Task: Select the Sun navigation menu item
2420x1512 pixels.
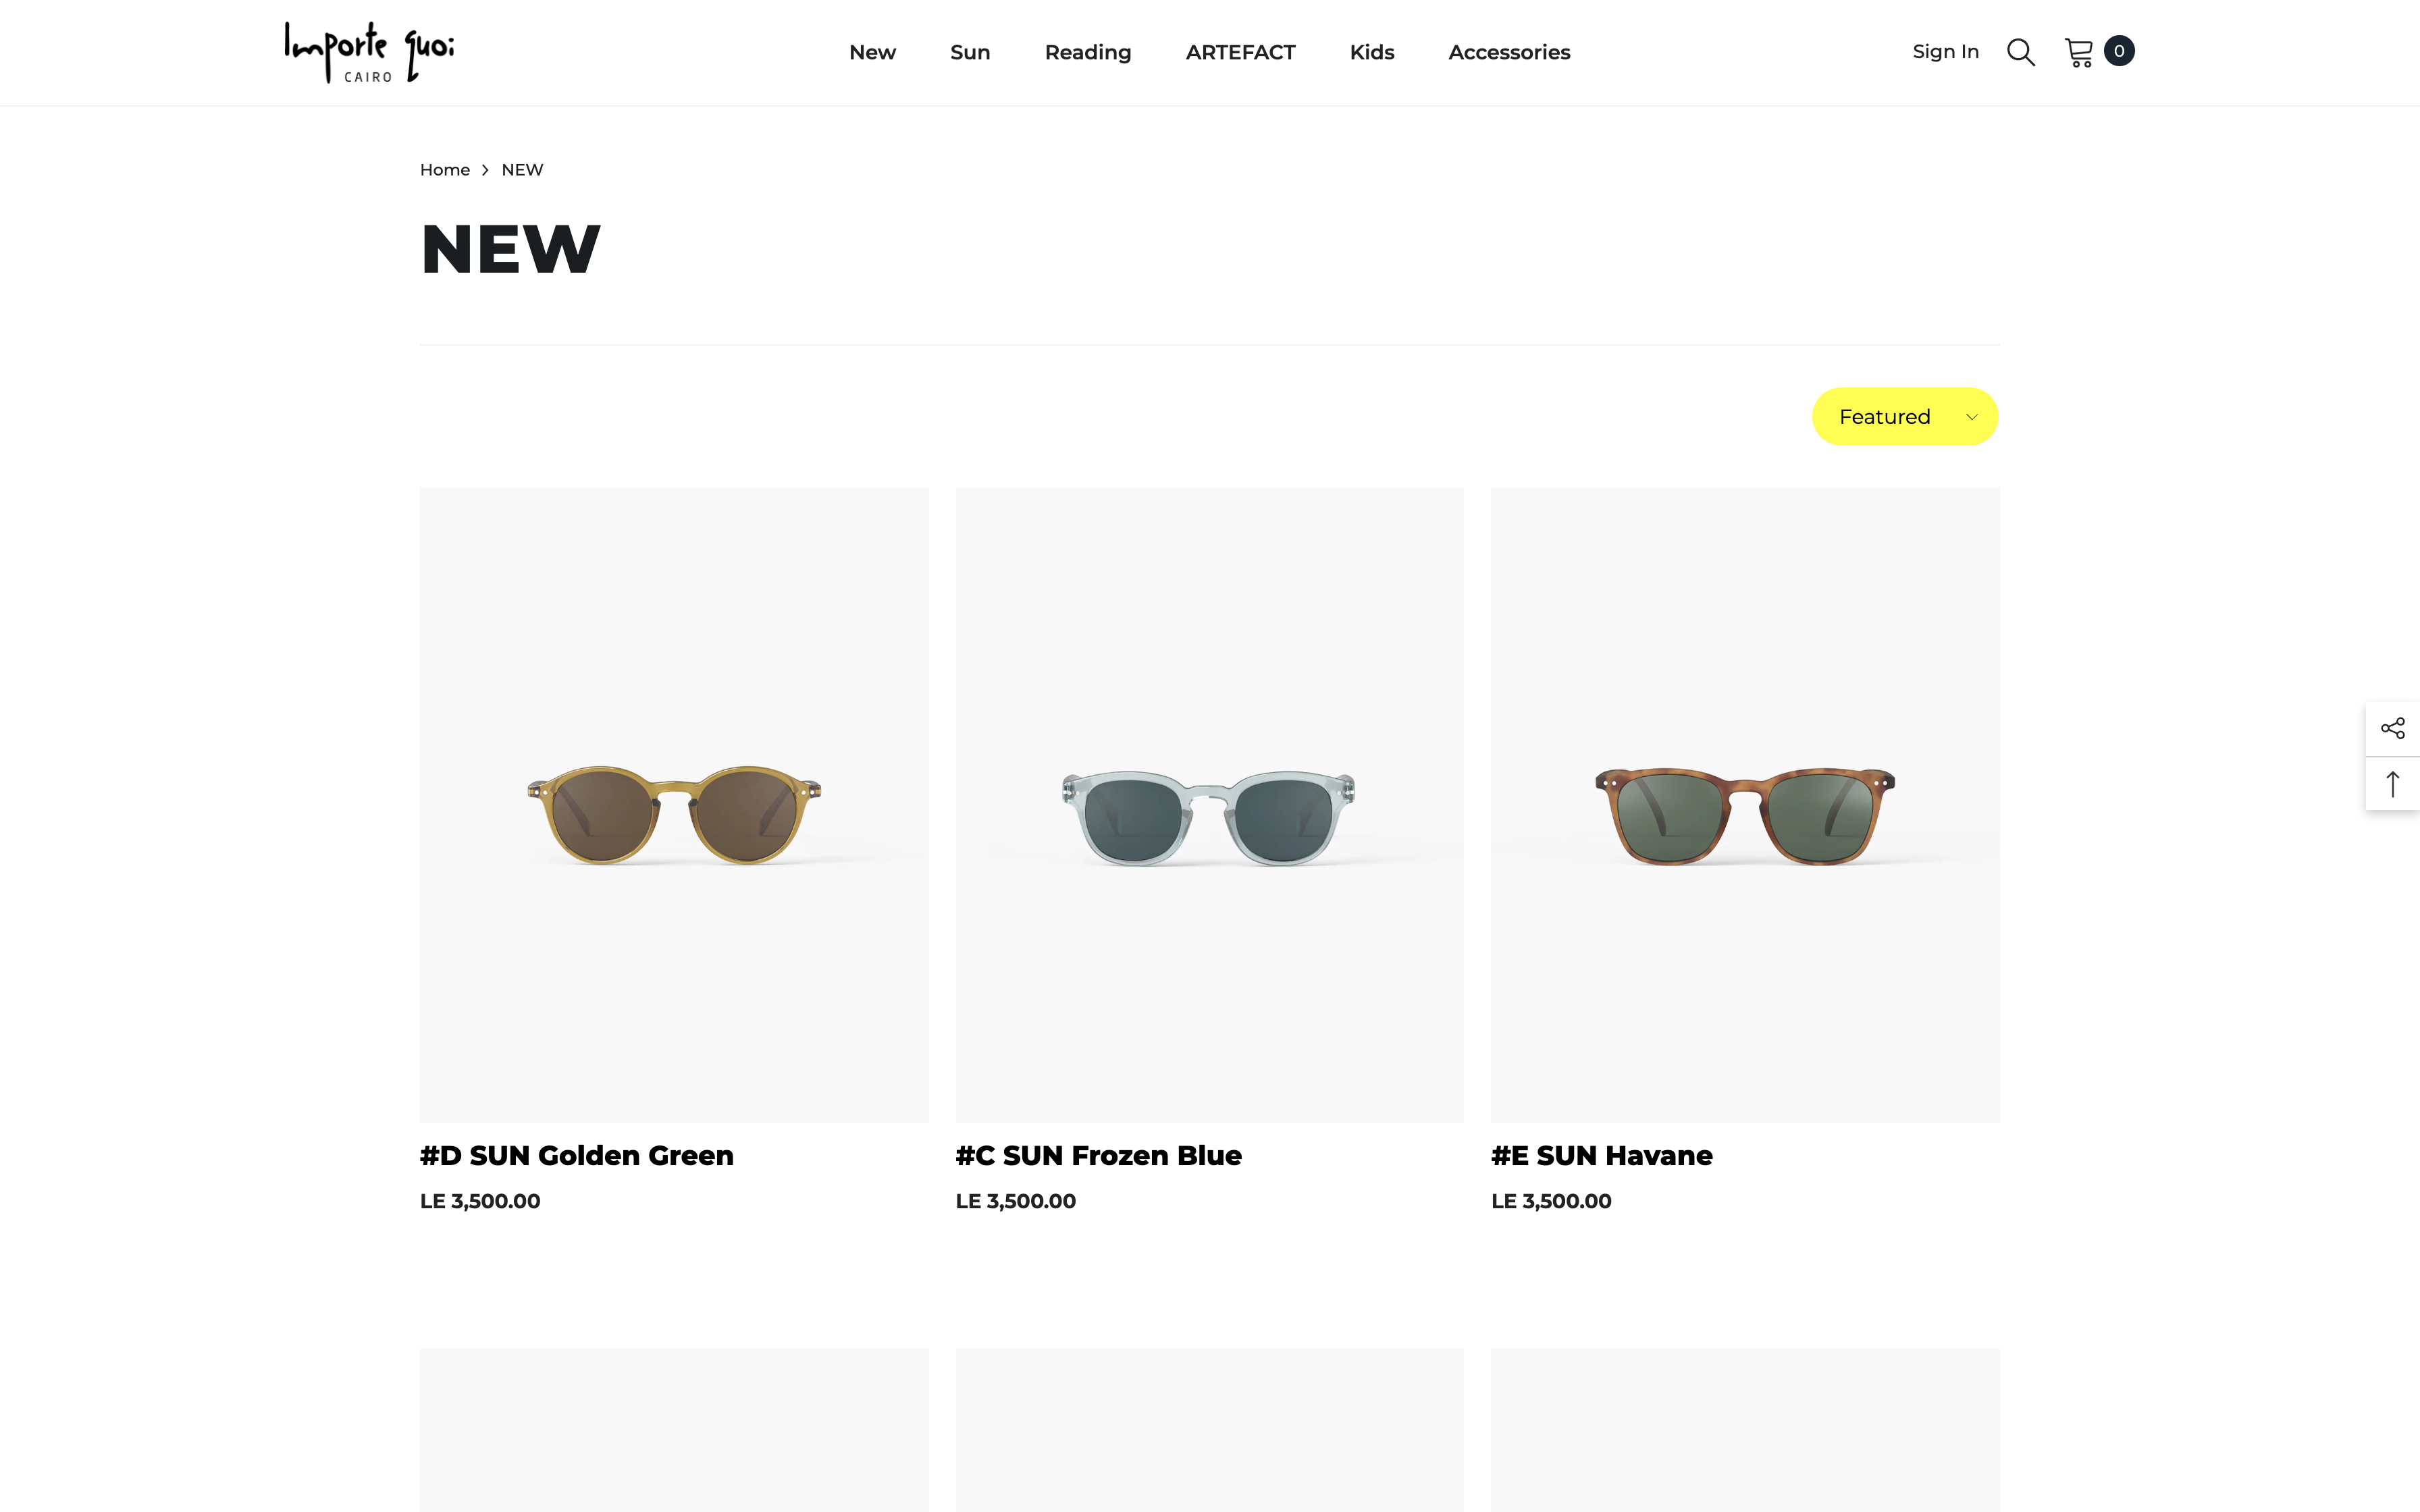Action: point(970,51)
